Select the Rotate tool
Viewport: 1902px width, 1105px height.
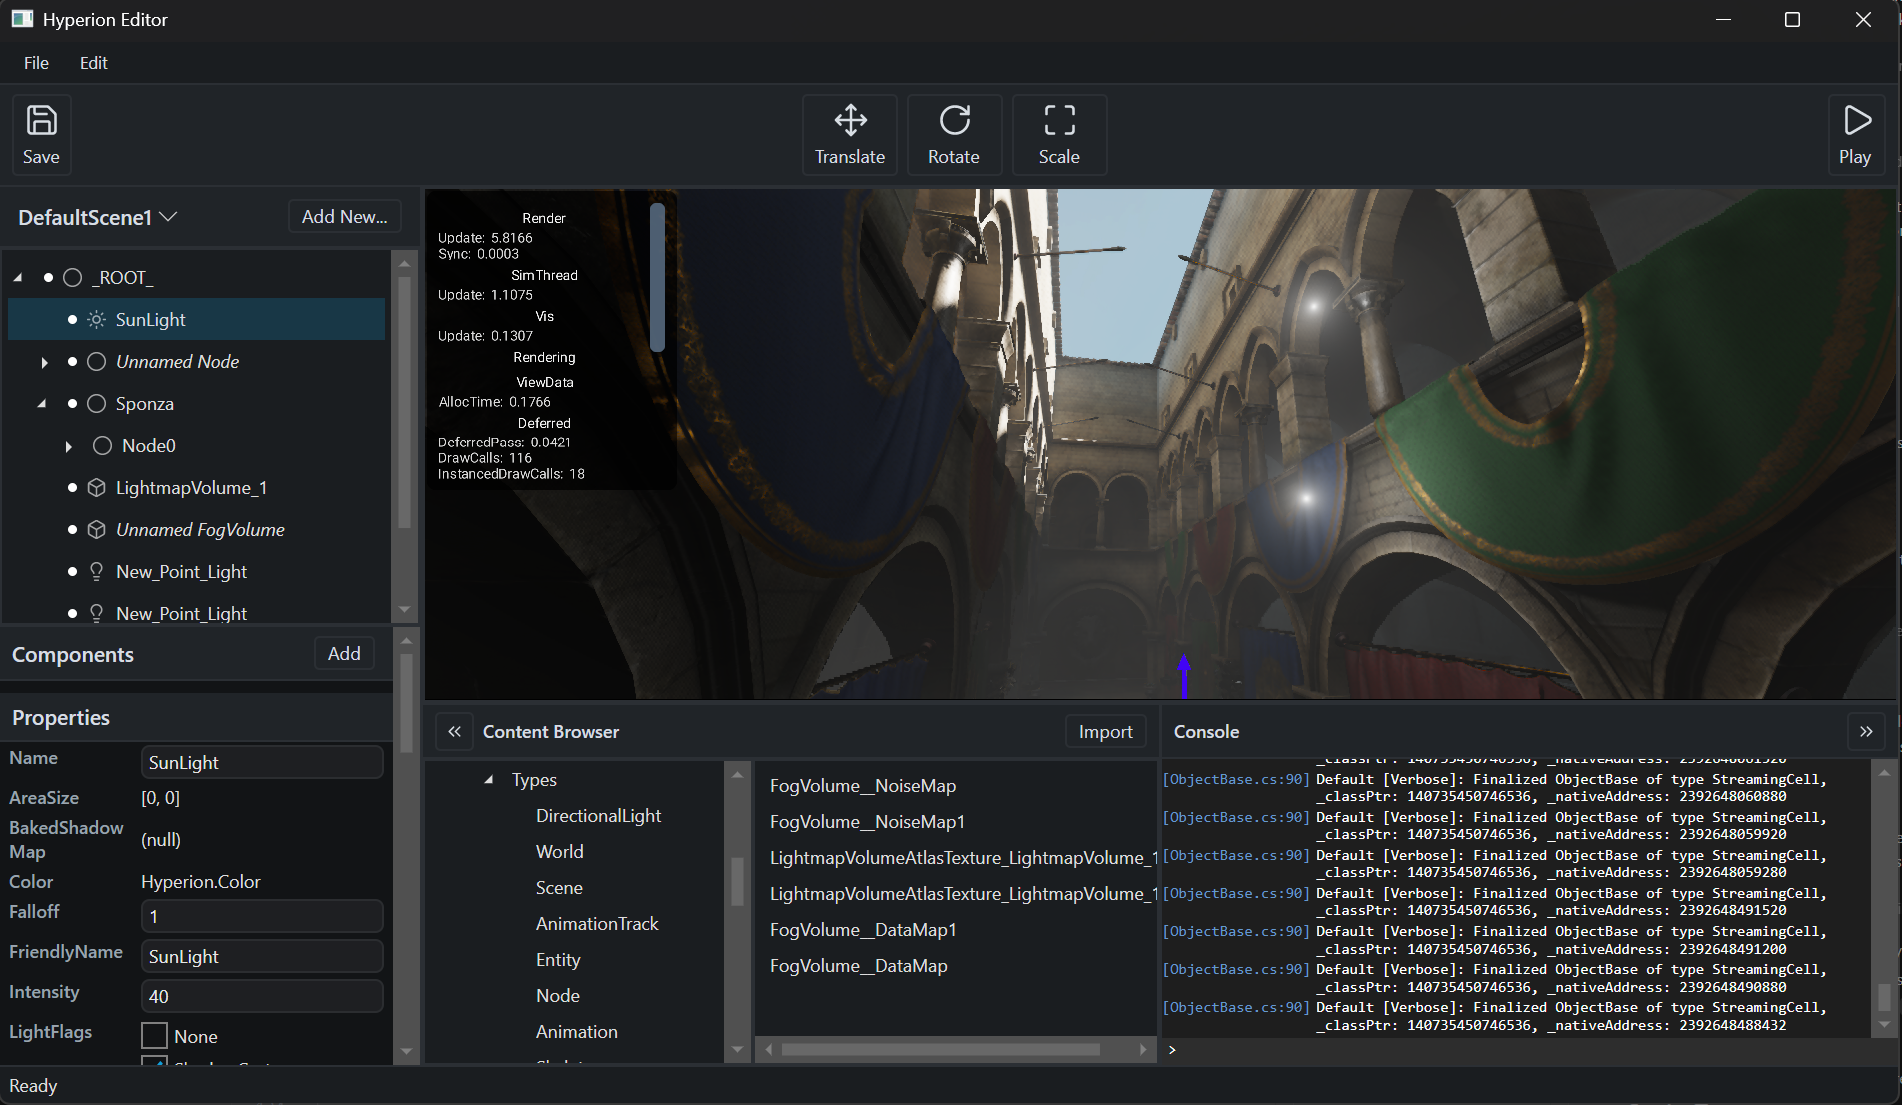953,134
